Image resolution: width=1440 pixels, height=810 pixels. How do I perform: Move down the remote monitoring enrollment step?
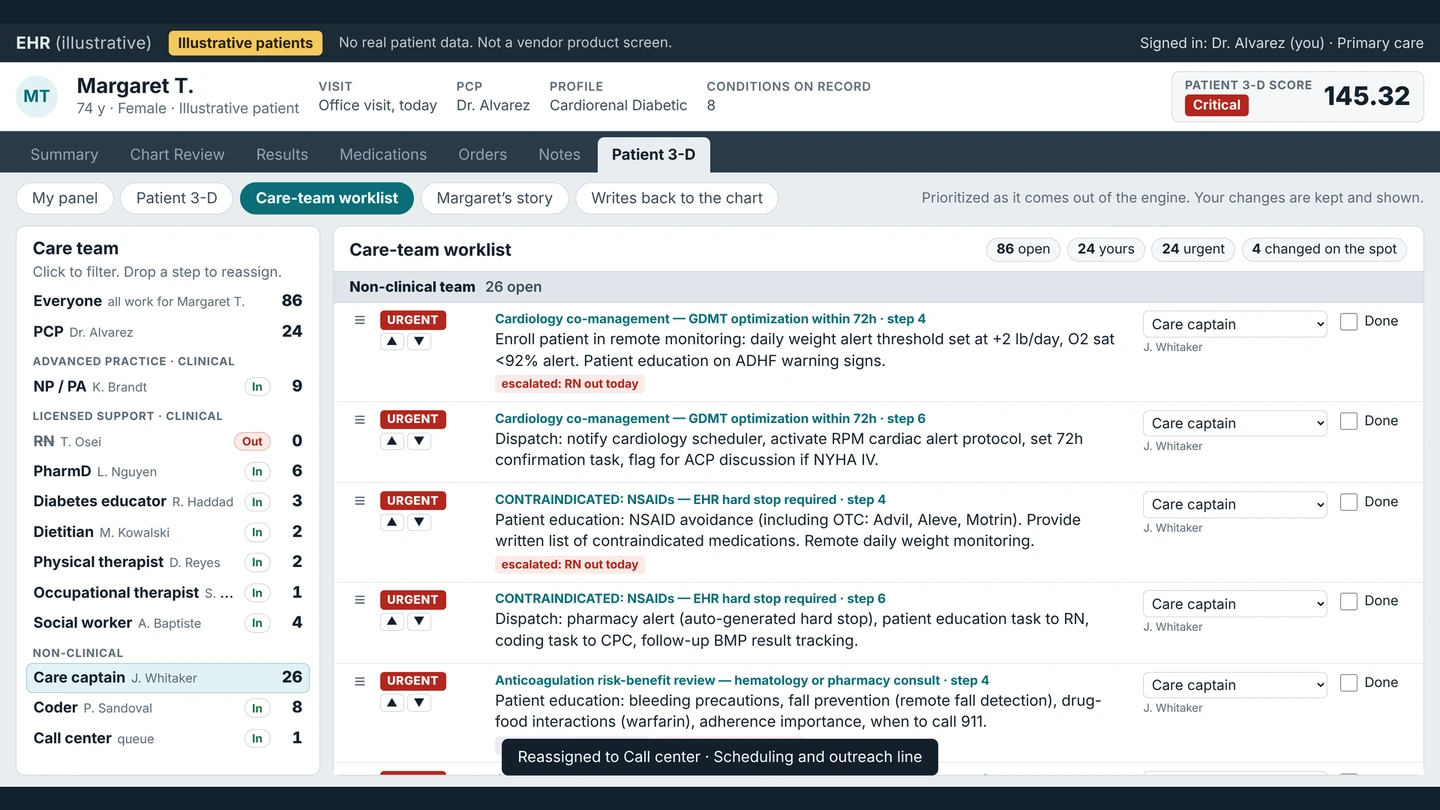point(420,341)
